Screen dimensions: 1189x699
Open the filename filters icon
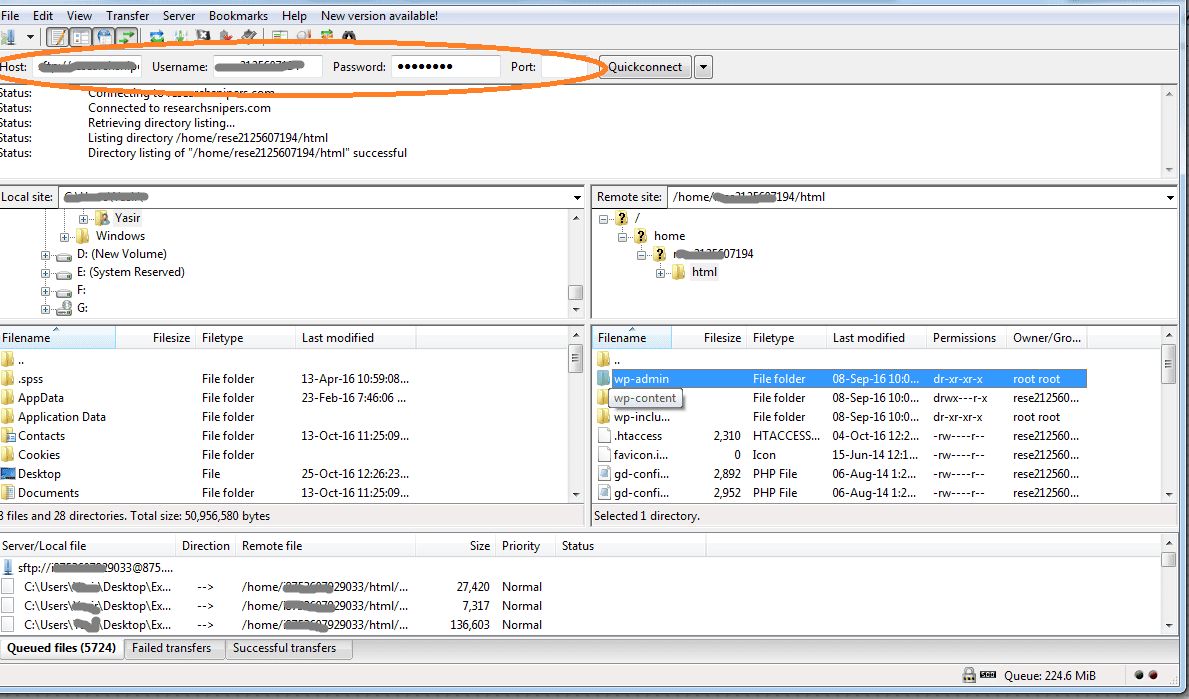[x=279, y=37]
